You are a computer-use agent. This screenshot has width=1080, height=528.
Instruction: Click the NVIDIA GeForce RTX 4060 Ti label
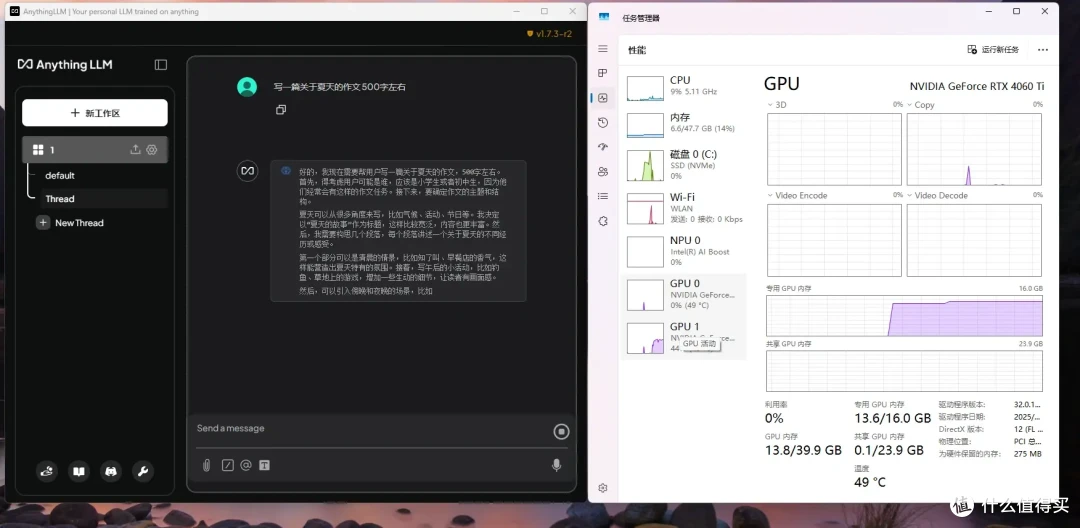pyautogui.click(x=977, y=86)
